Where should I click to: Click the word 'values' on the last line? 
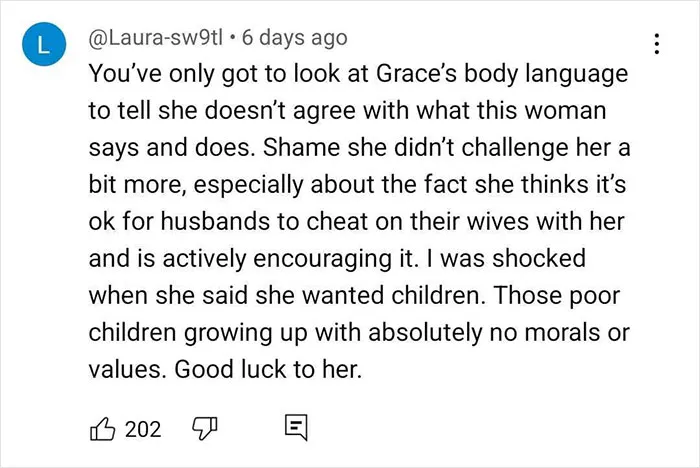point(125,369)
